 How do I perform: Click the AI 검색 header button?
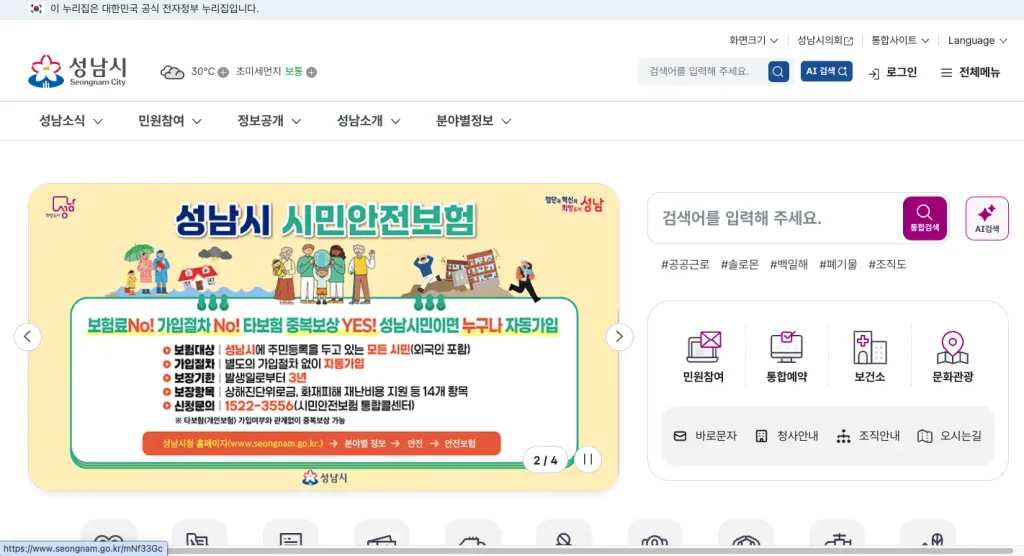[826, 71]
